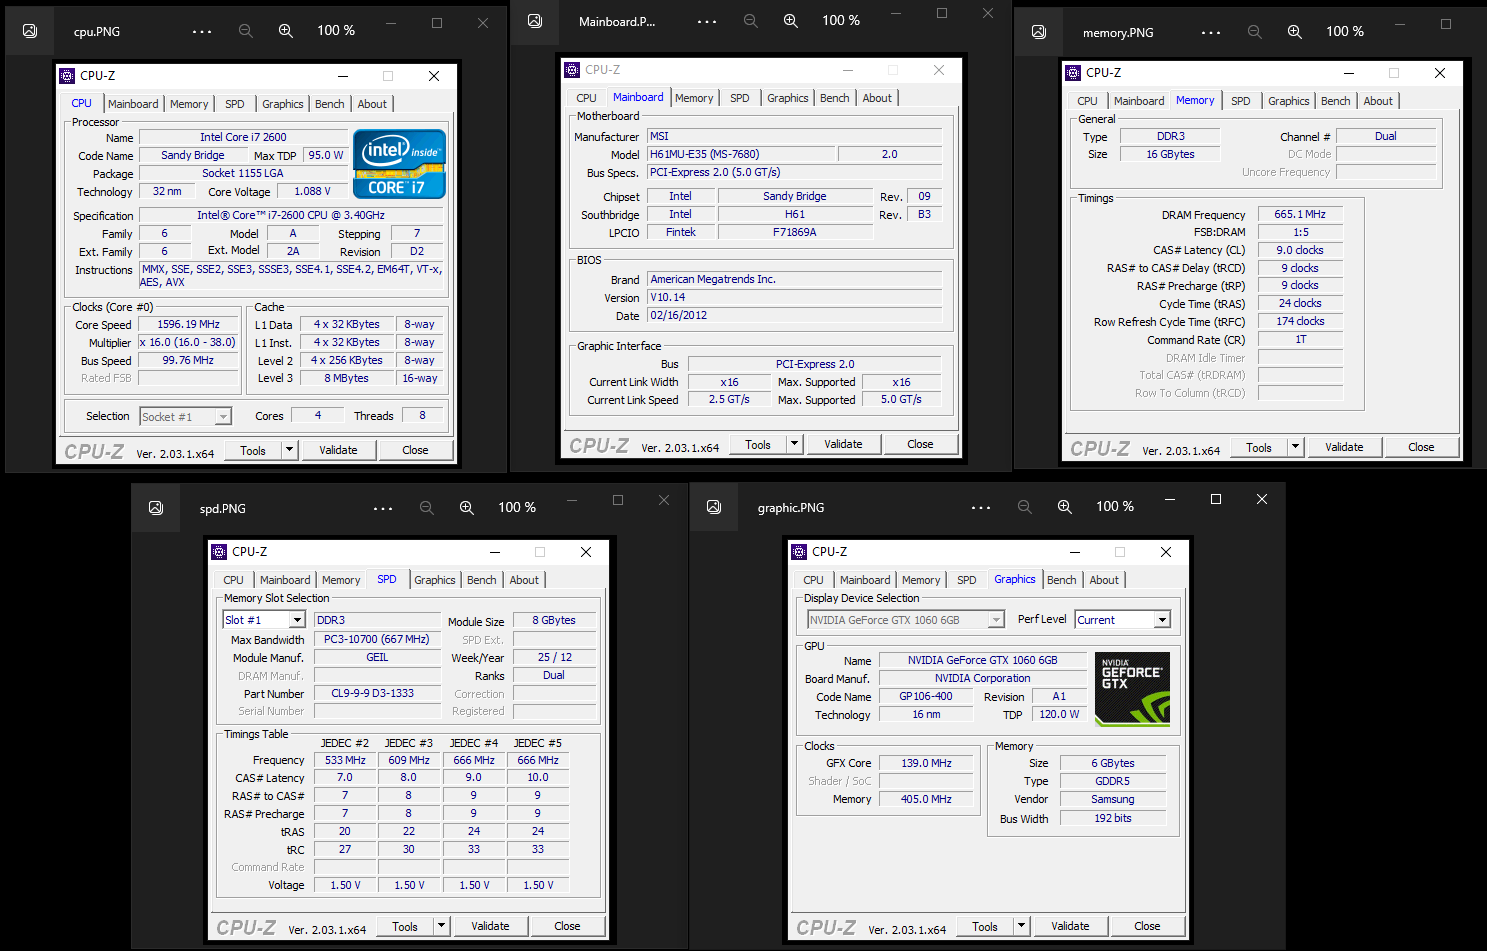Viewport: 1487px width, 951px height.
Task: Click the photo icon in graphic.PNG viewer title bar
Action: [714, 507]
